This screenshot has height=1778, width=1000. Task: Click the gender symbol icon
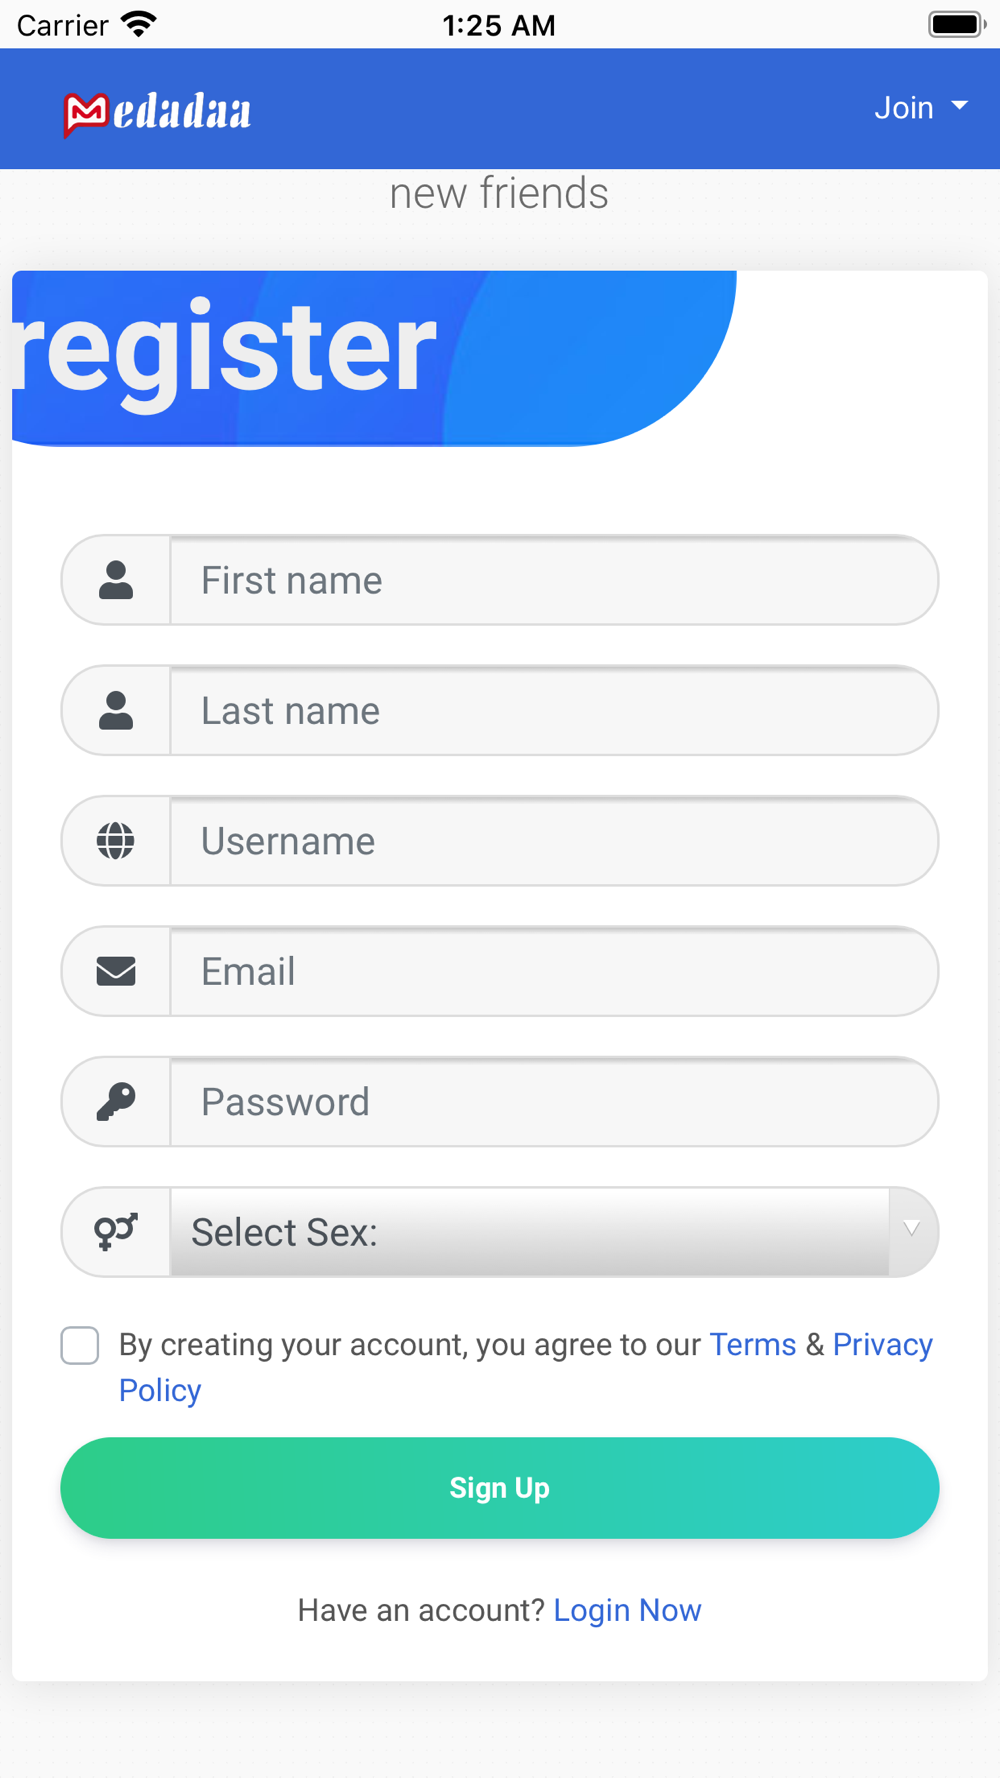(116, 1232)
